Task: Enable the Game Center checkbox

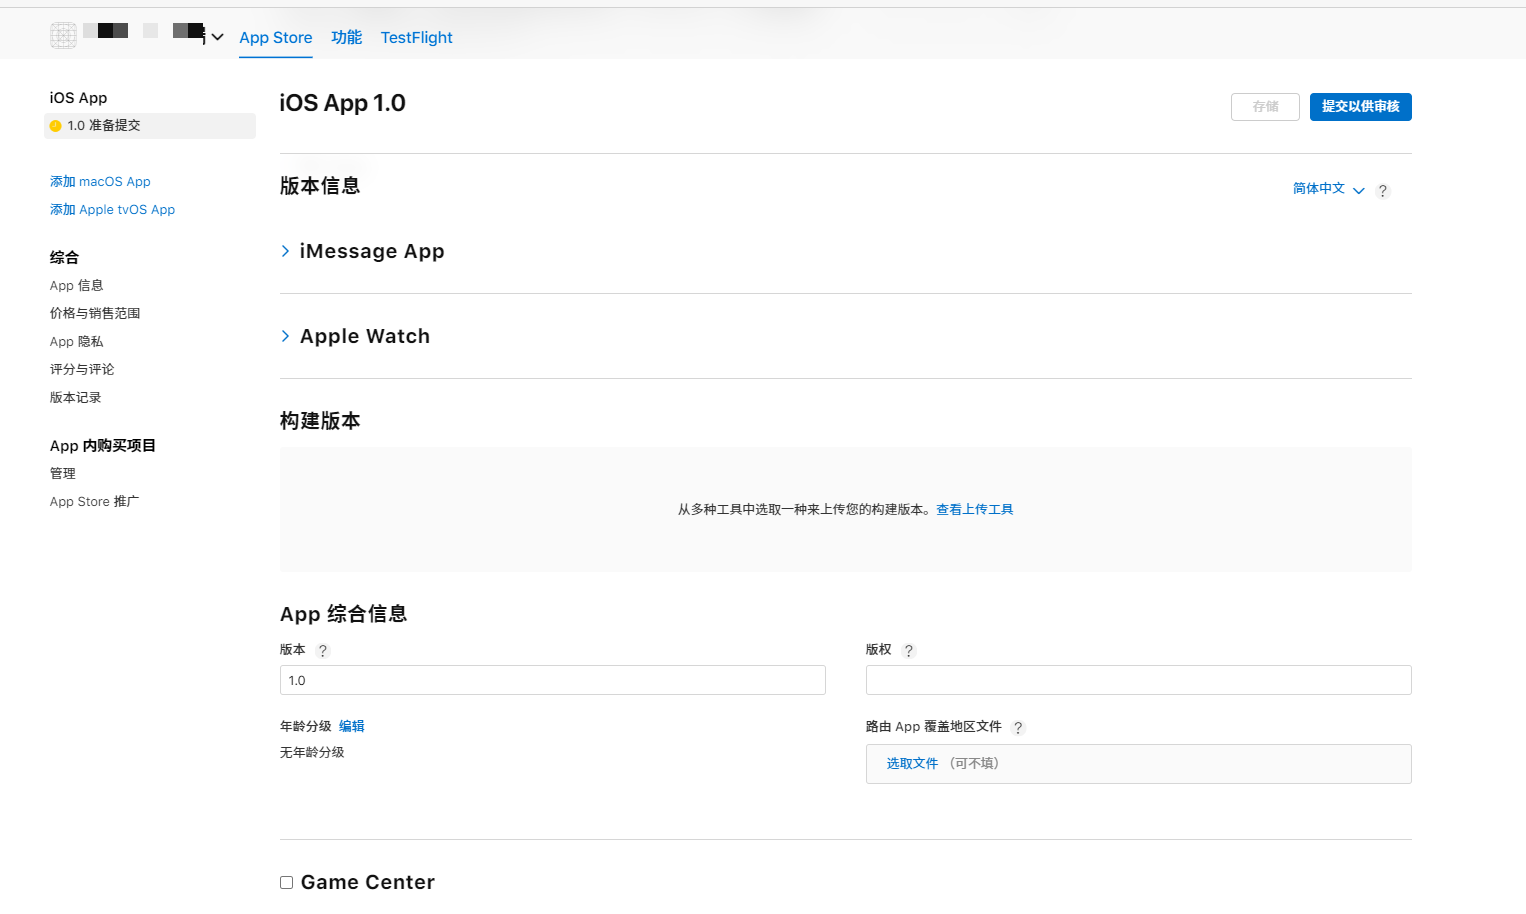Action: pos(287,882)
